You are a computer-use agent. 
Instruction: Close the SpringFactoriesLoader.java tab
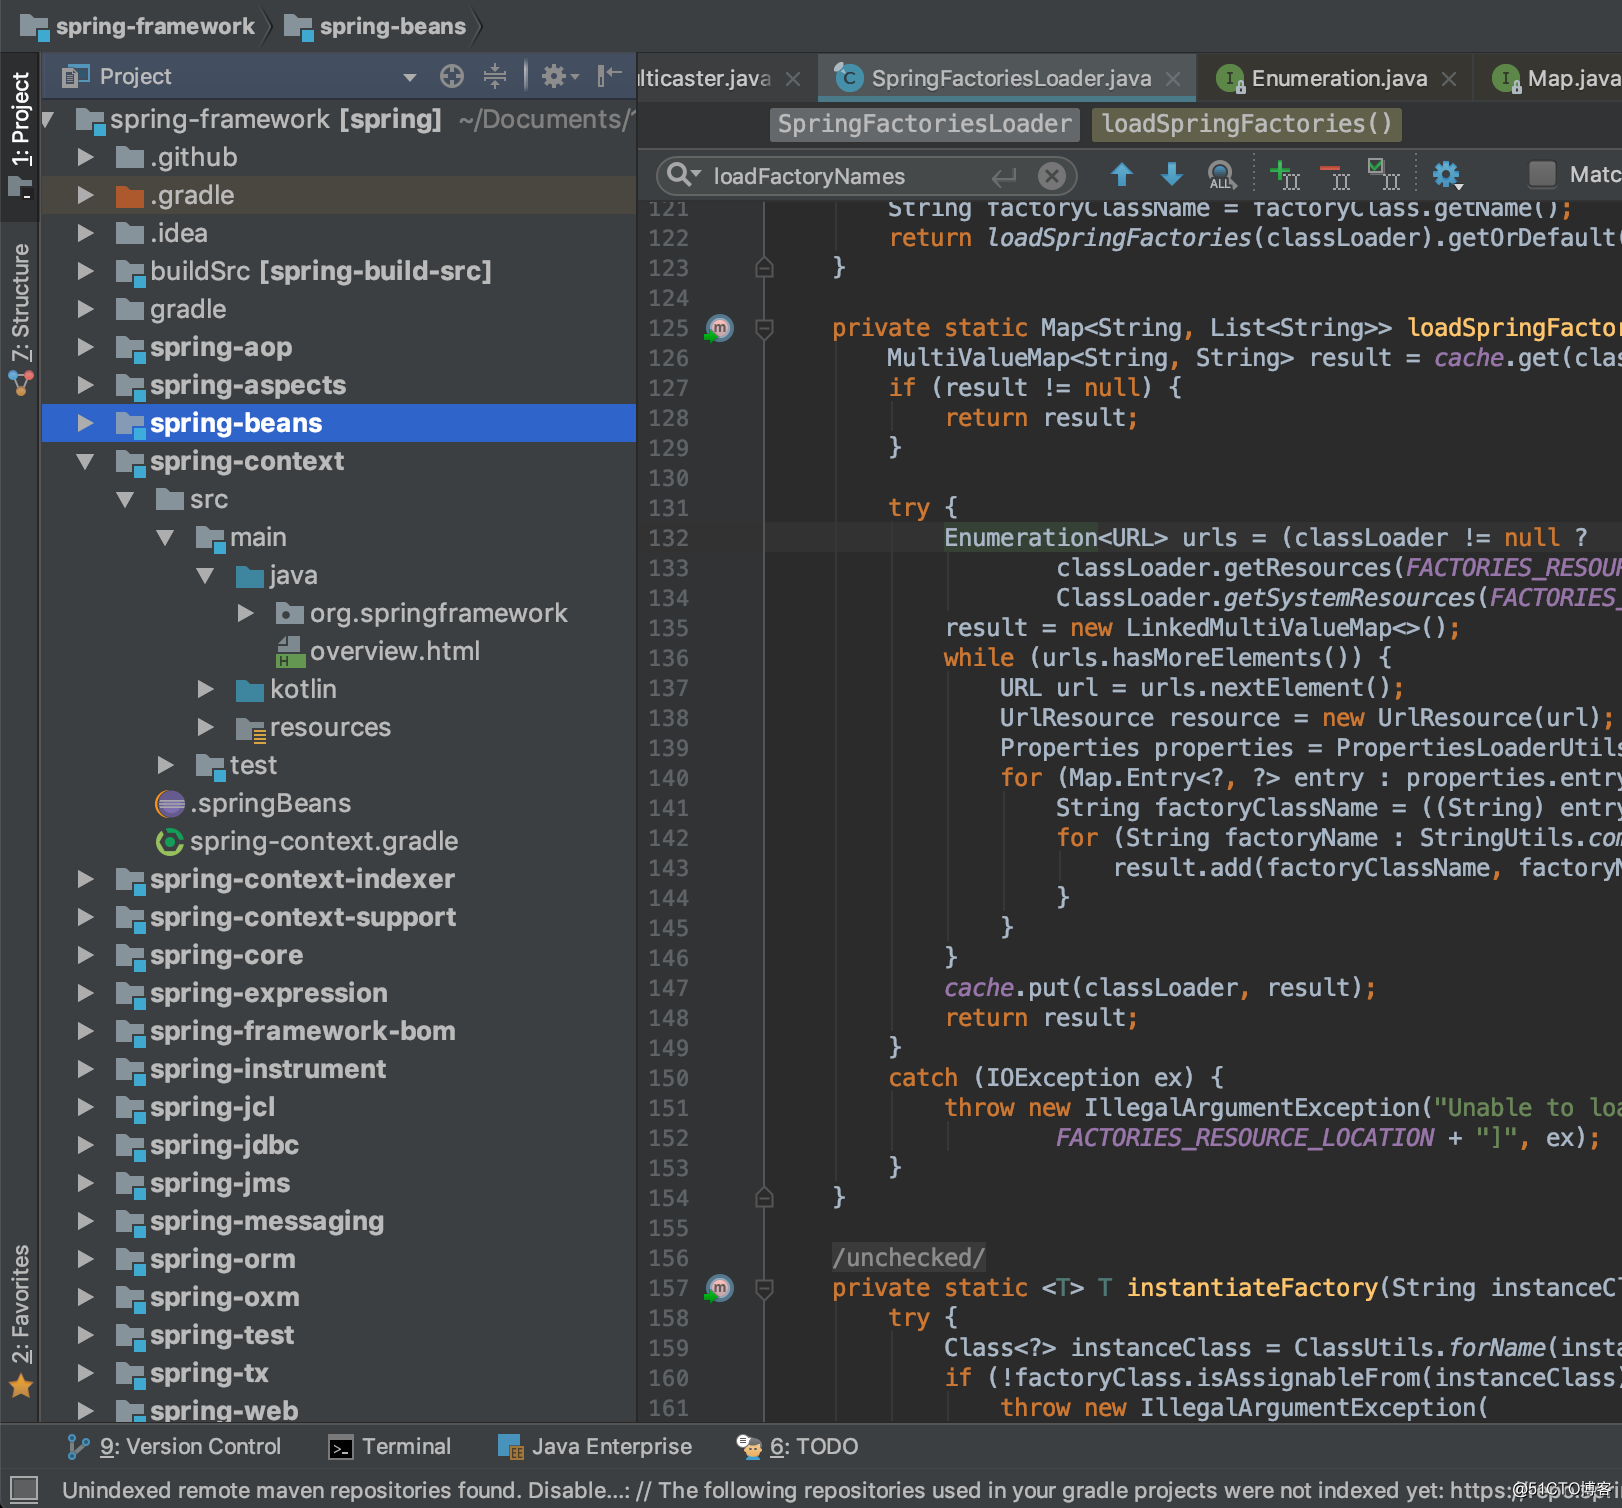point(1173,79)
